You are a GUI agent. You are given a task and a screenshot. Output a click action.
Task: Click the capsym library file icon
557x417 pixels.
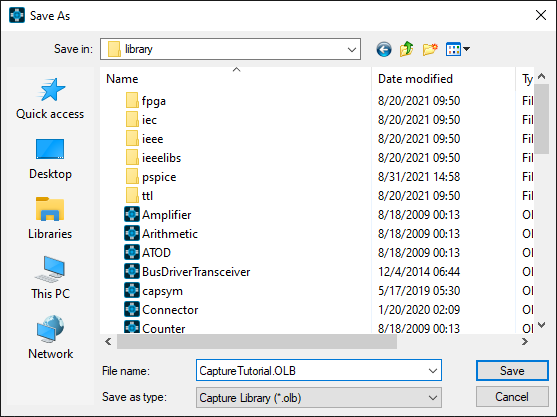pos(132,291)
